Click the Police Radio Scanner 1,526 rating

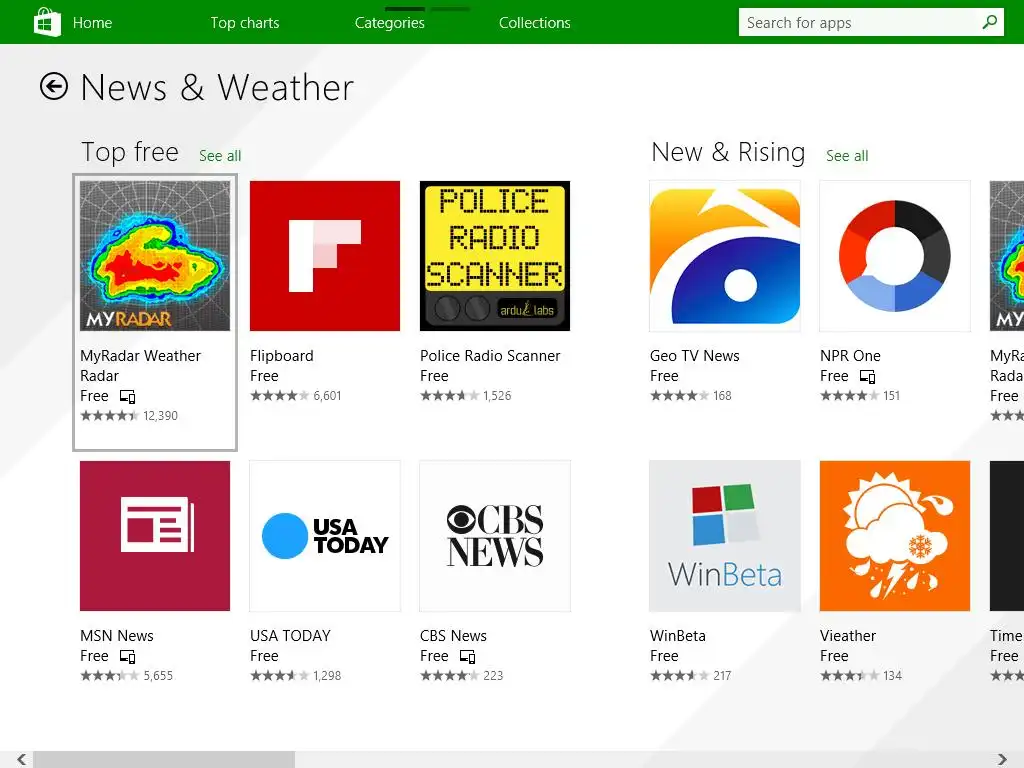(x=466, y=396)
